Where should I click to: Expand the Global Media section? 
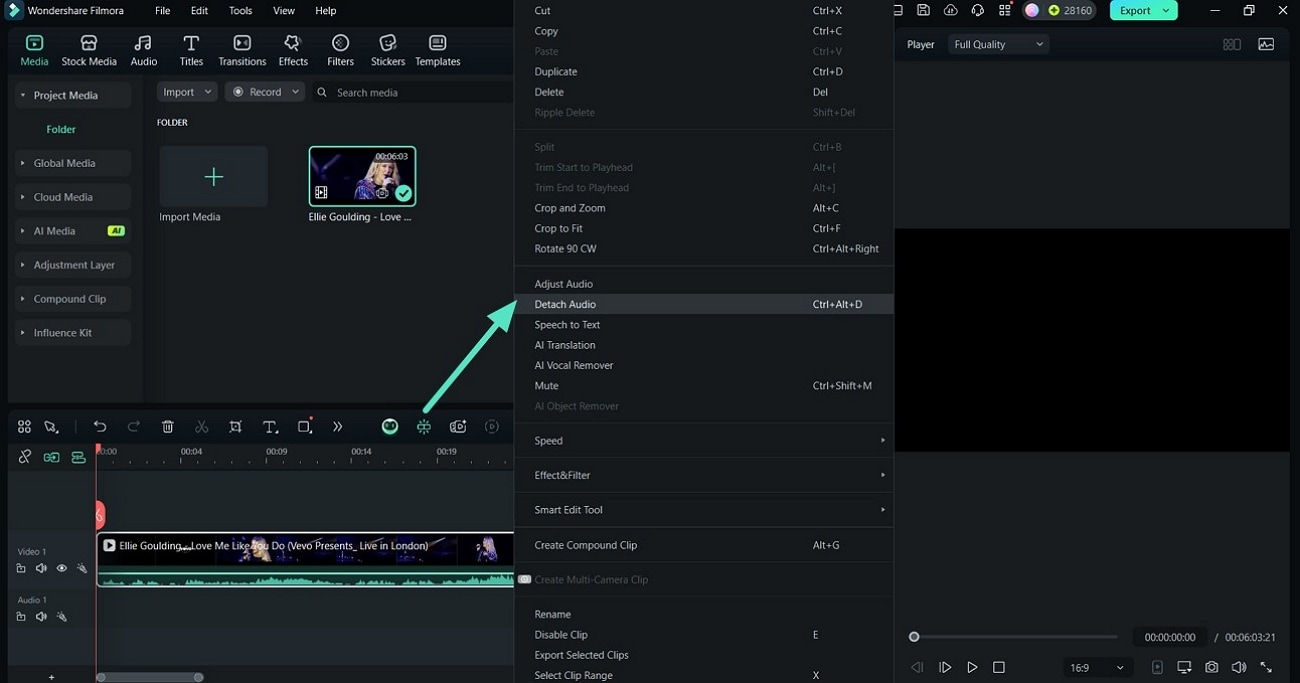point(73,163)
